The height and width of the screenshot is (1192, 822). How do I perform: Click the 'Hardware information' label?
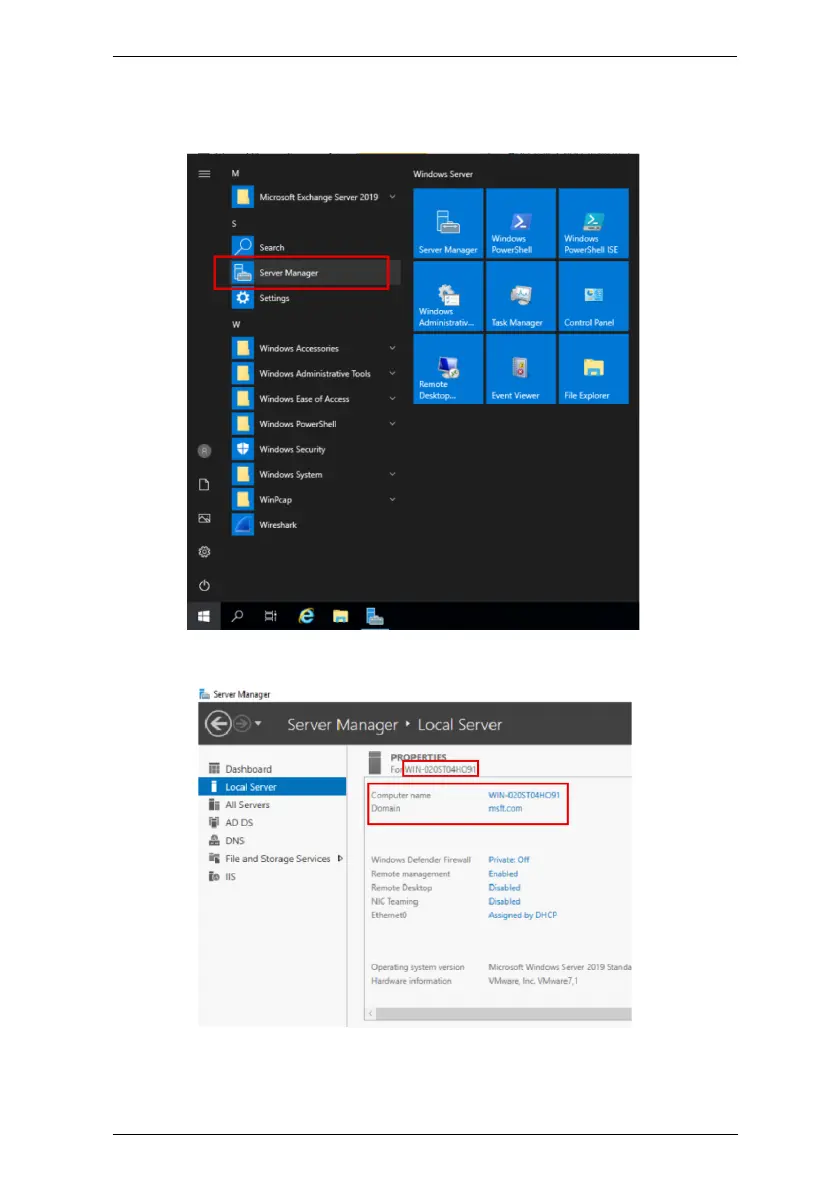411,981
